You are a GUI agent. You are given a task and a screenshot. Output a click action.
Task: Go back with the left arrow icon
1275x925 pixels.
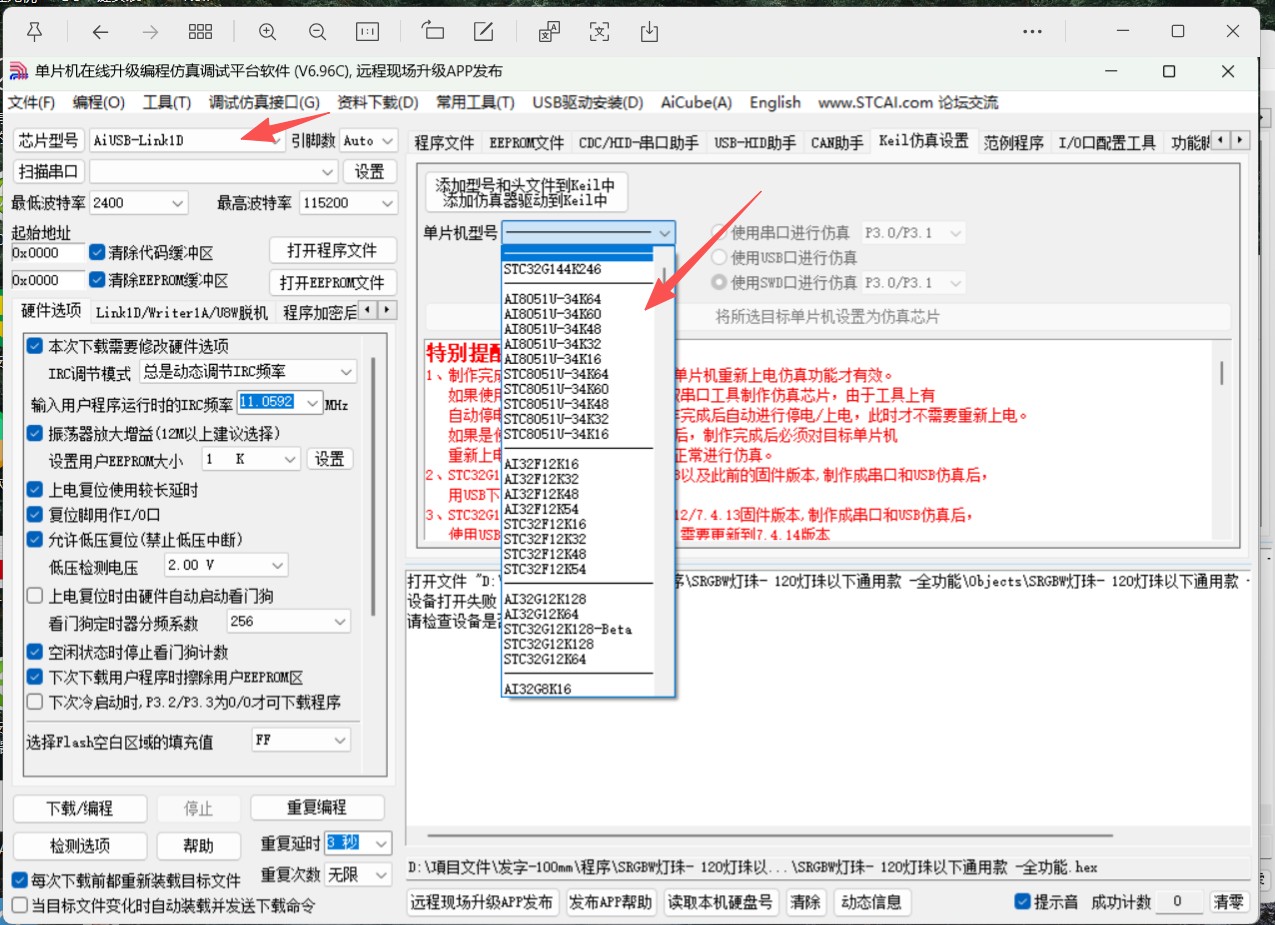coord(100,32)
